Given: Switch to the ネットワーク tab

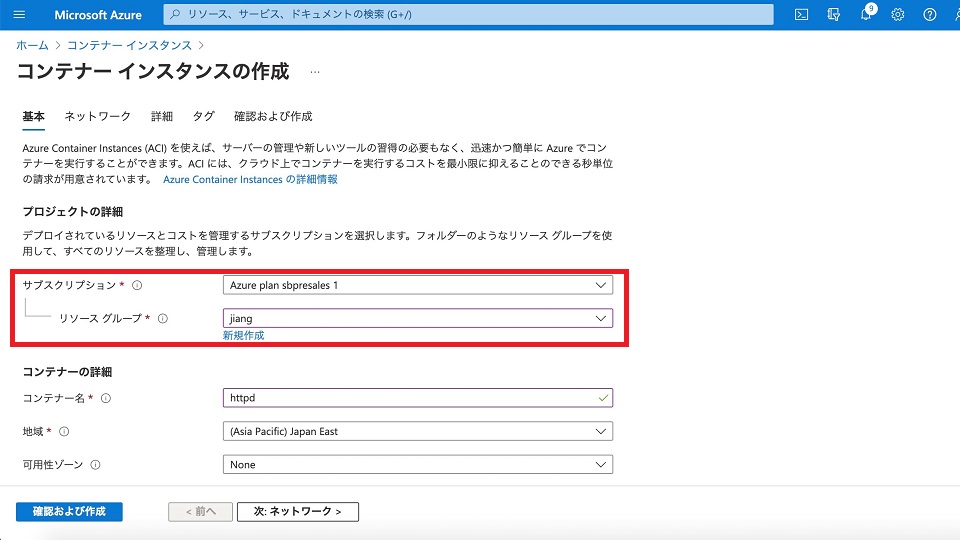Looking at the screenshot, I should (x=97, y=116).
